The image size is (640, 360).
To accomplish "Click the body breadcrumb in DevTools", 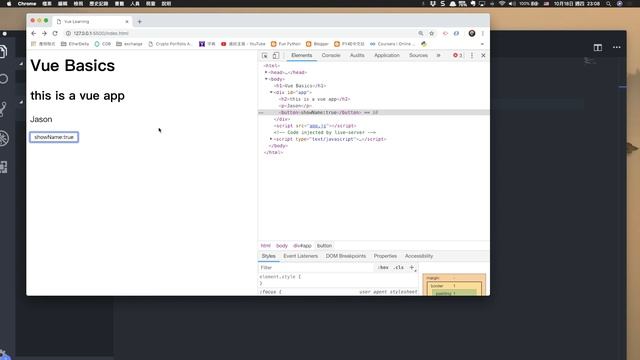I will (x=282, y=246).
